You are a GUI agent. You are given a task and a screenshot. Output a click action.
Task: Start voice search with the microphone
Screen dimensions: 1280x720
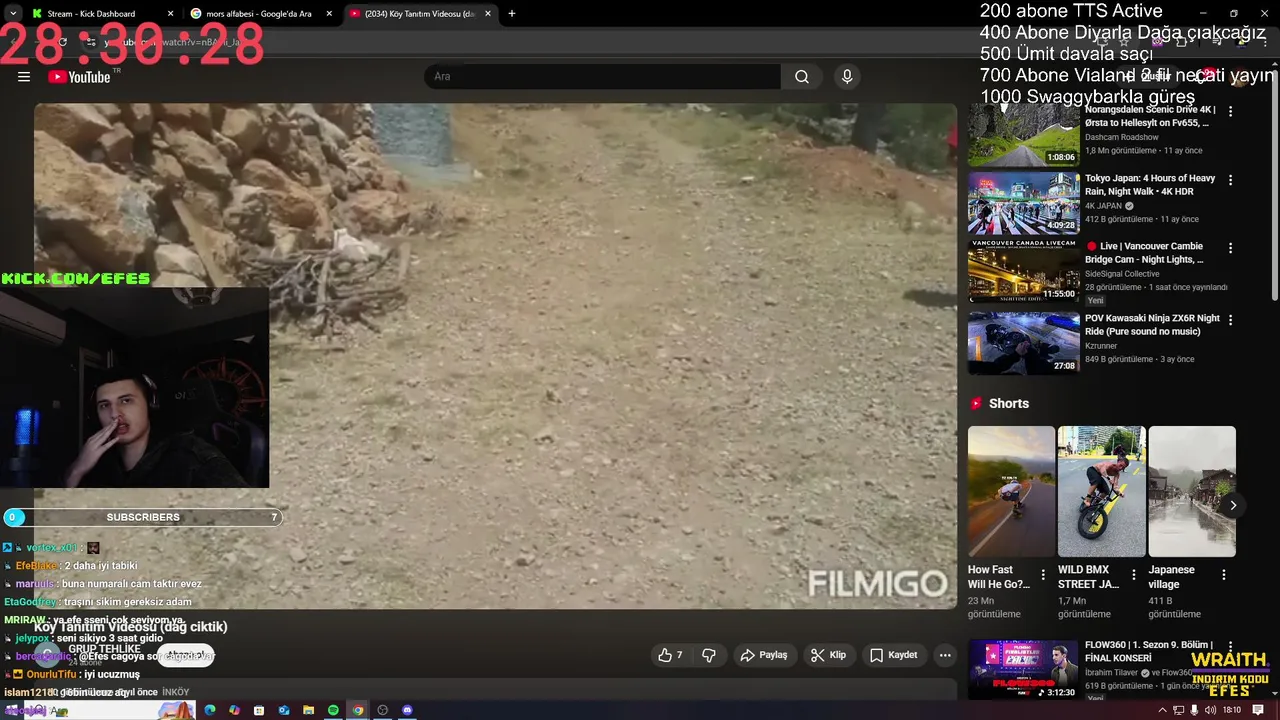847,77
